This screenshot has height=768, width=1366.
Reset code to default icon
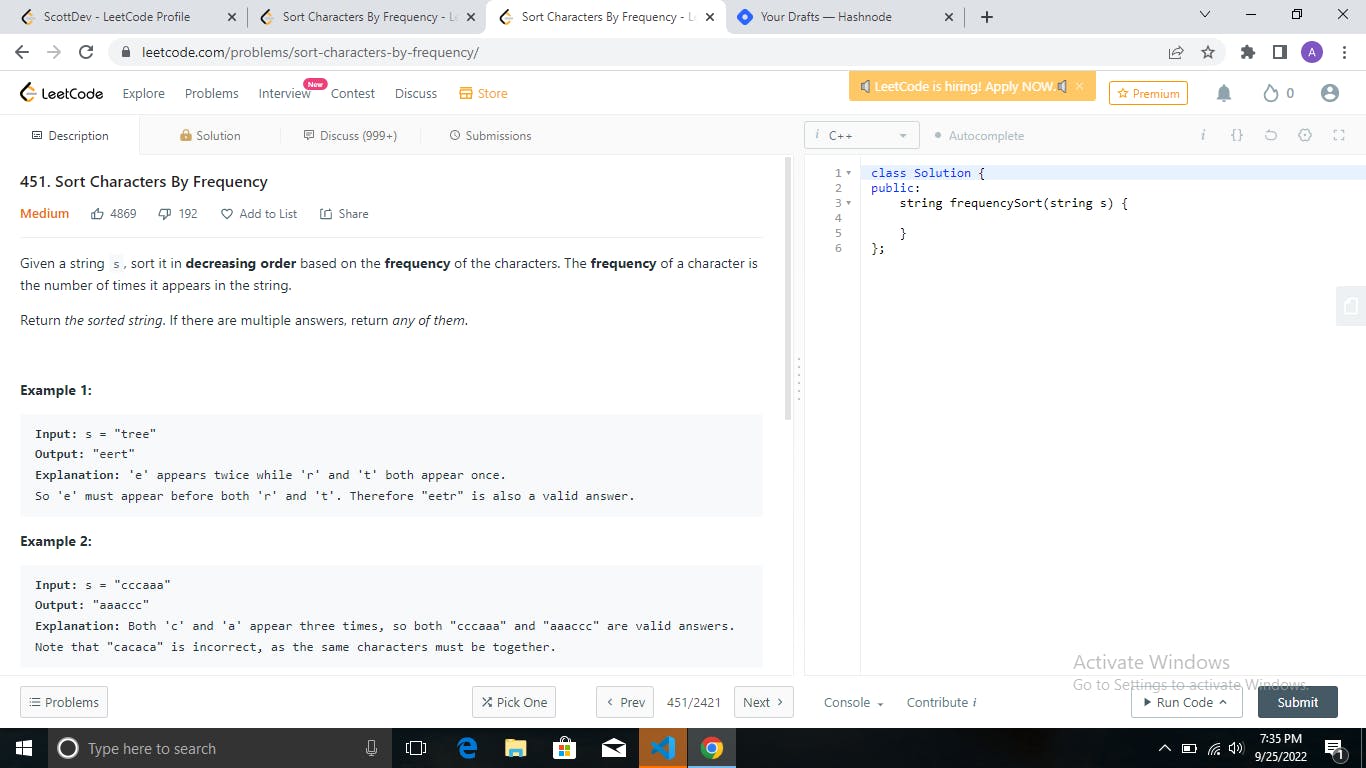click(x=1271, y=135)
